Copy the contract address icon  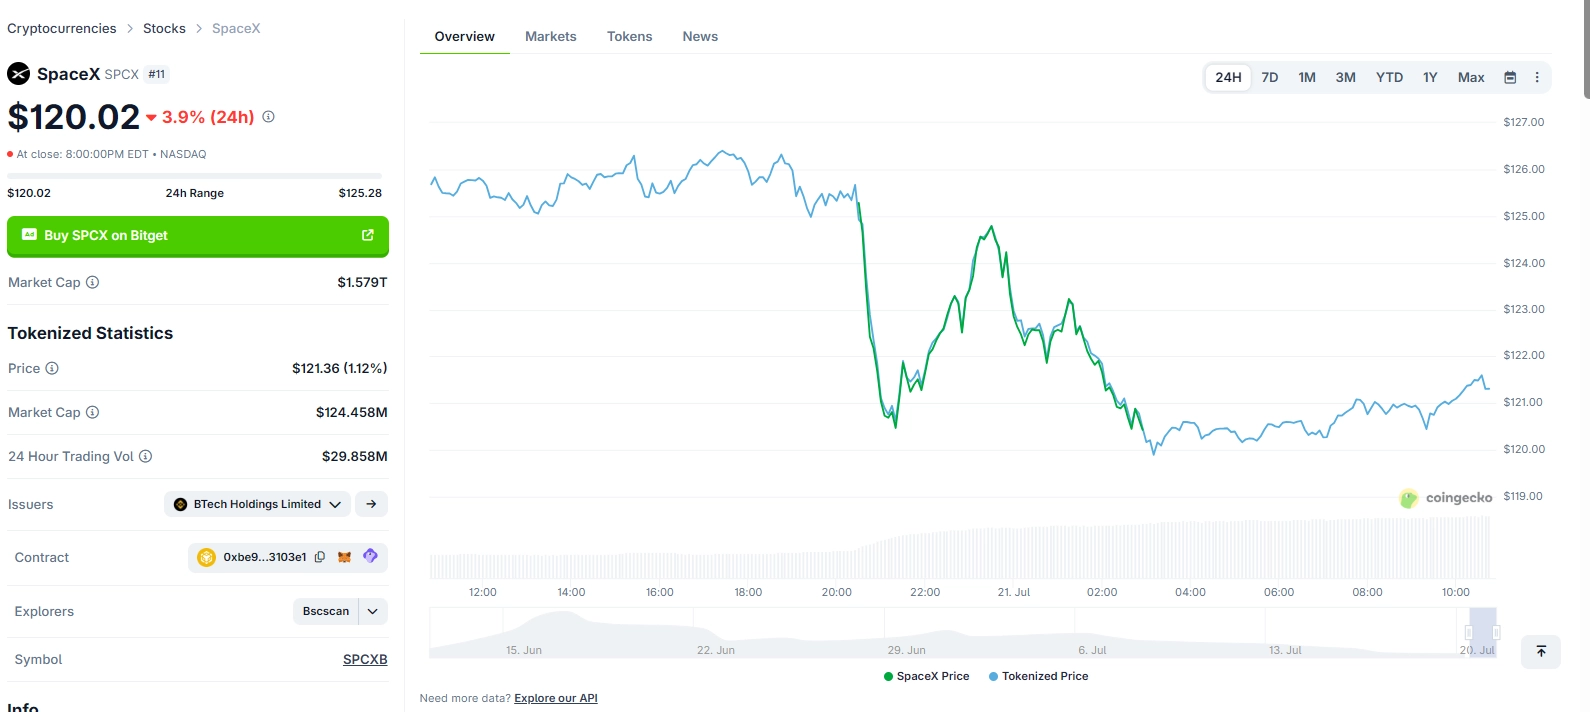click(x=320, y=557)
